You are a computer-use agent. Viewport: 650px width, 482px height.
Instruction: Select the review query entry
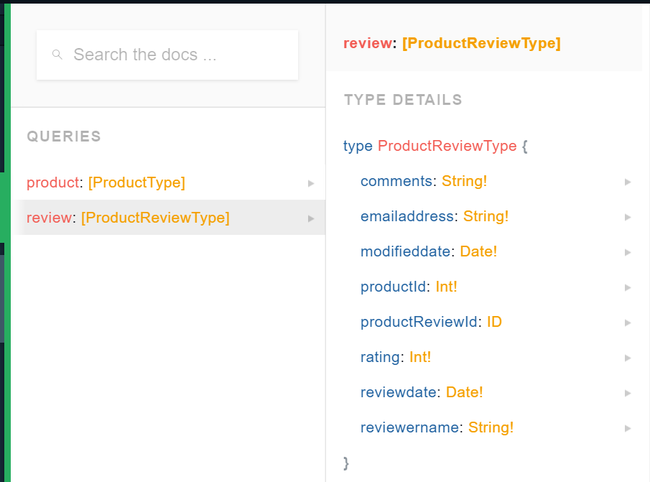coord(48,217)
